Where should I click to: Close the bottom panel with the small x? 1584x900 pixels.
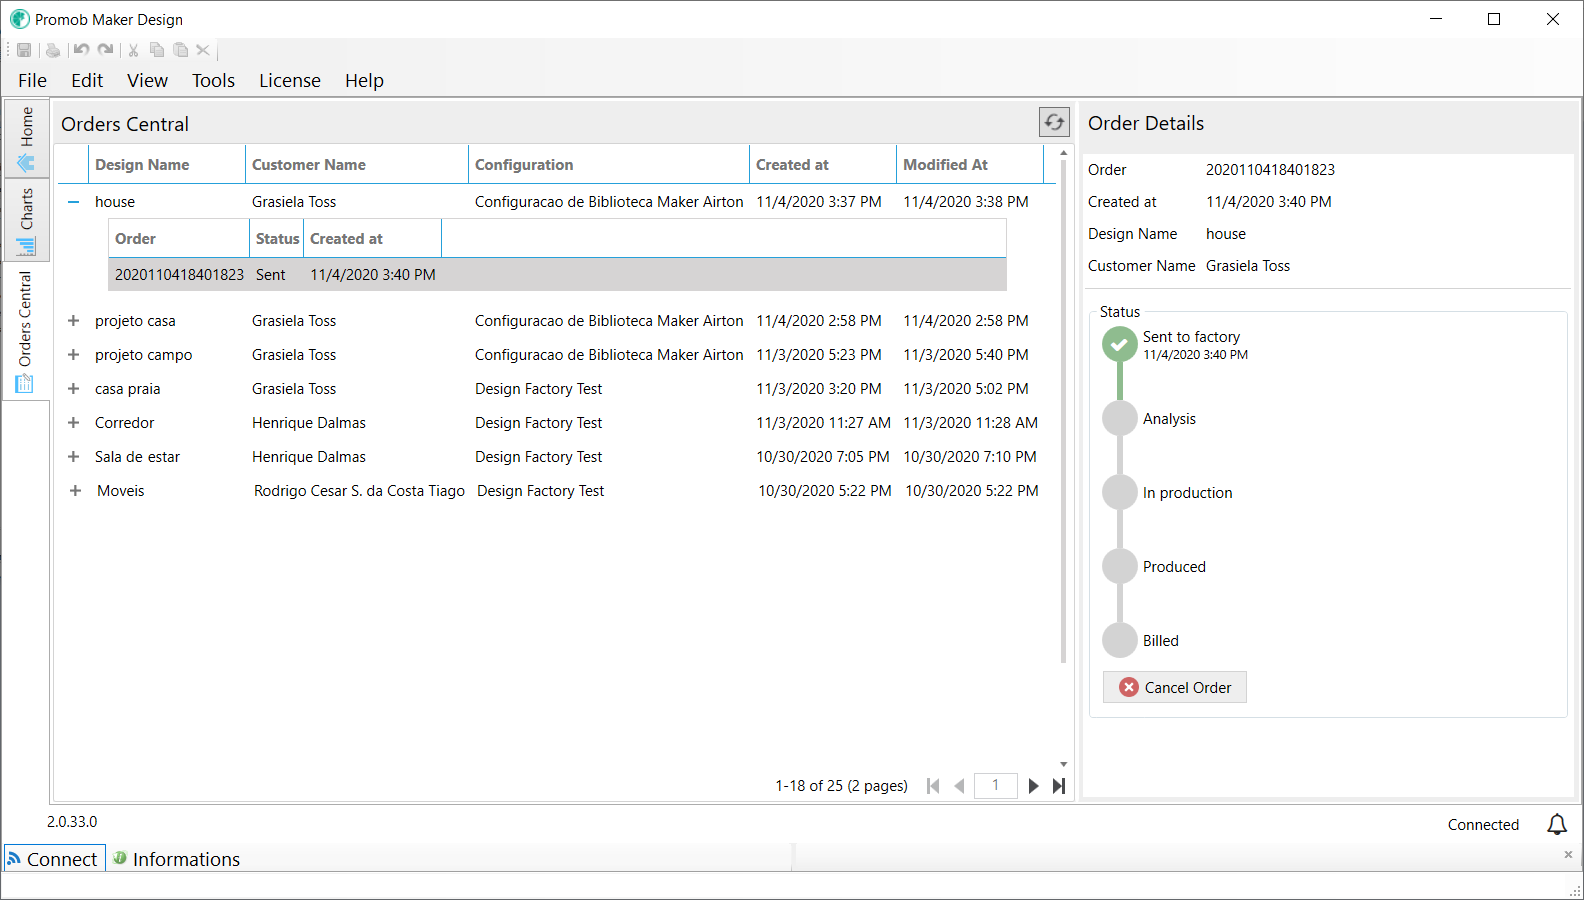[1568, 854]
